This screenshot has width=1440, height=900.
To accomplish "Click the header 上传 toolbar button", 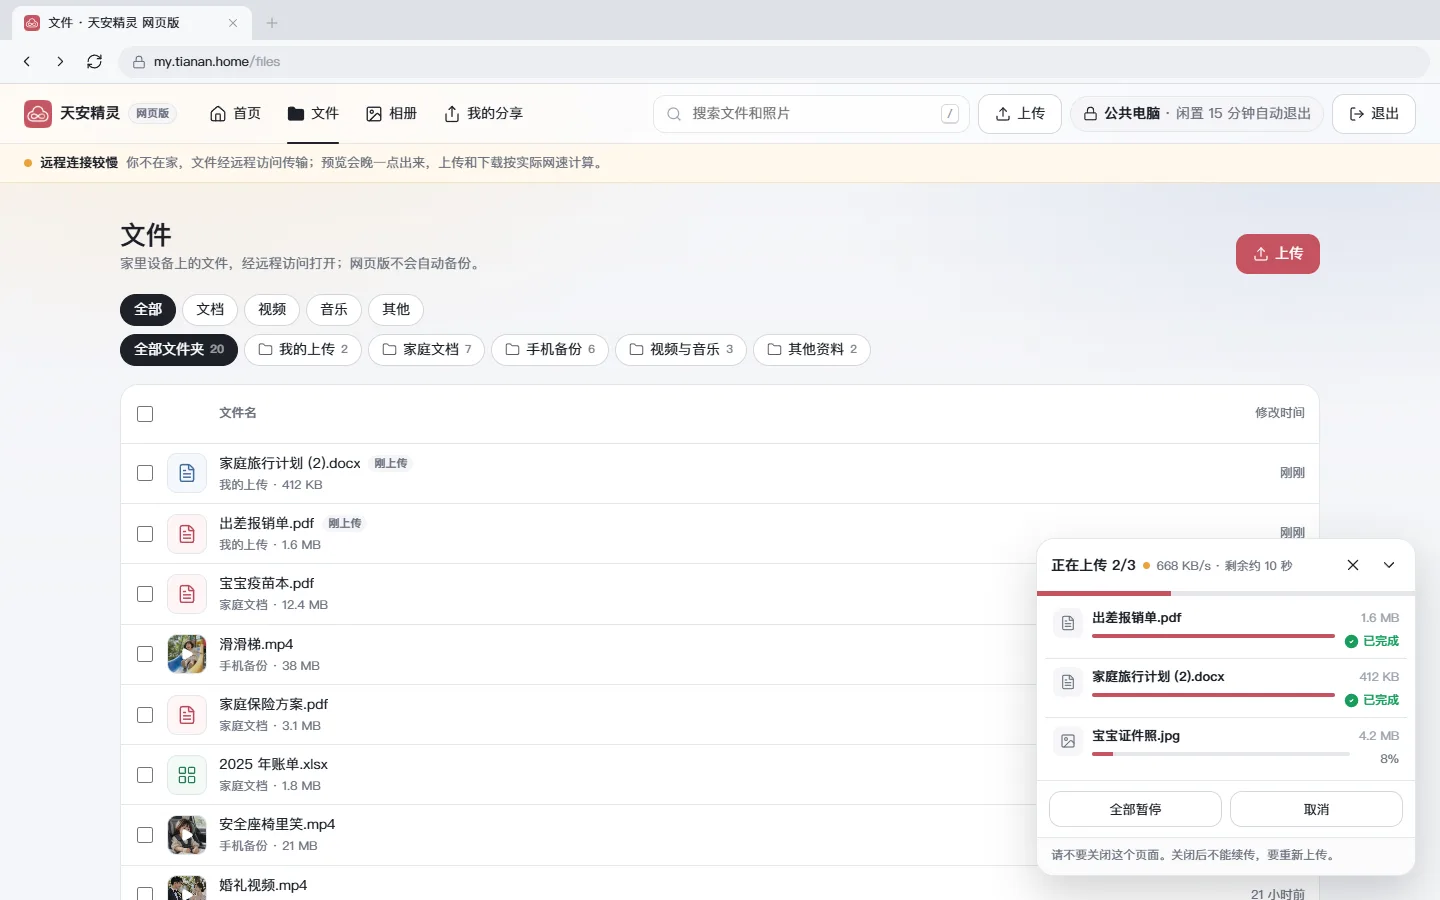I will pos(1020,114).
